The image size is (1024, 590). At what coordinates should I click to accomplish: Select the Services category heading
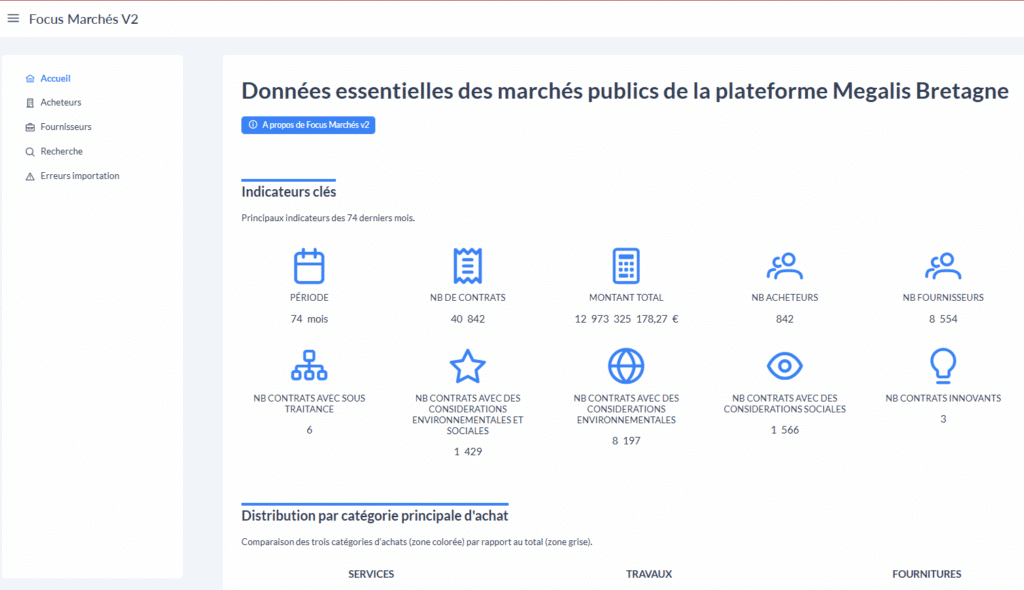point(371,574)
